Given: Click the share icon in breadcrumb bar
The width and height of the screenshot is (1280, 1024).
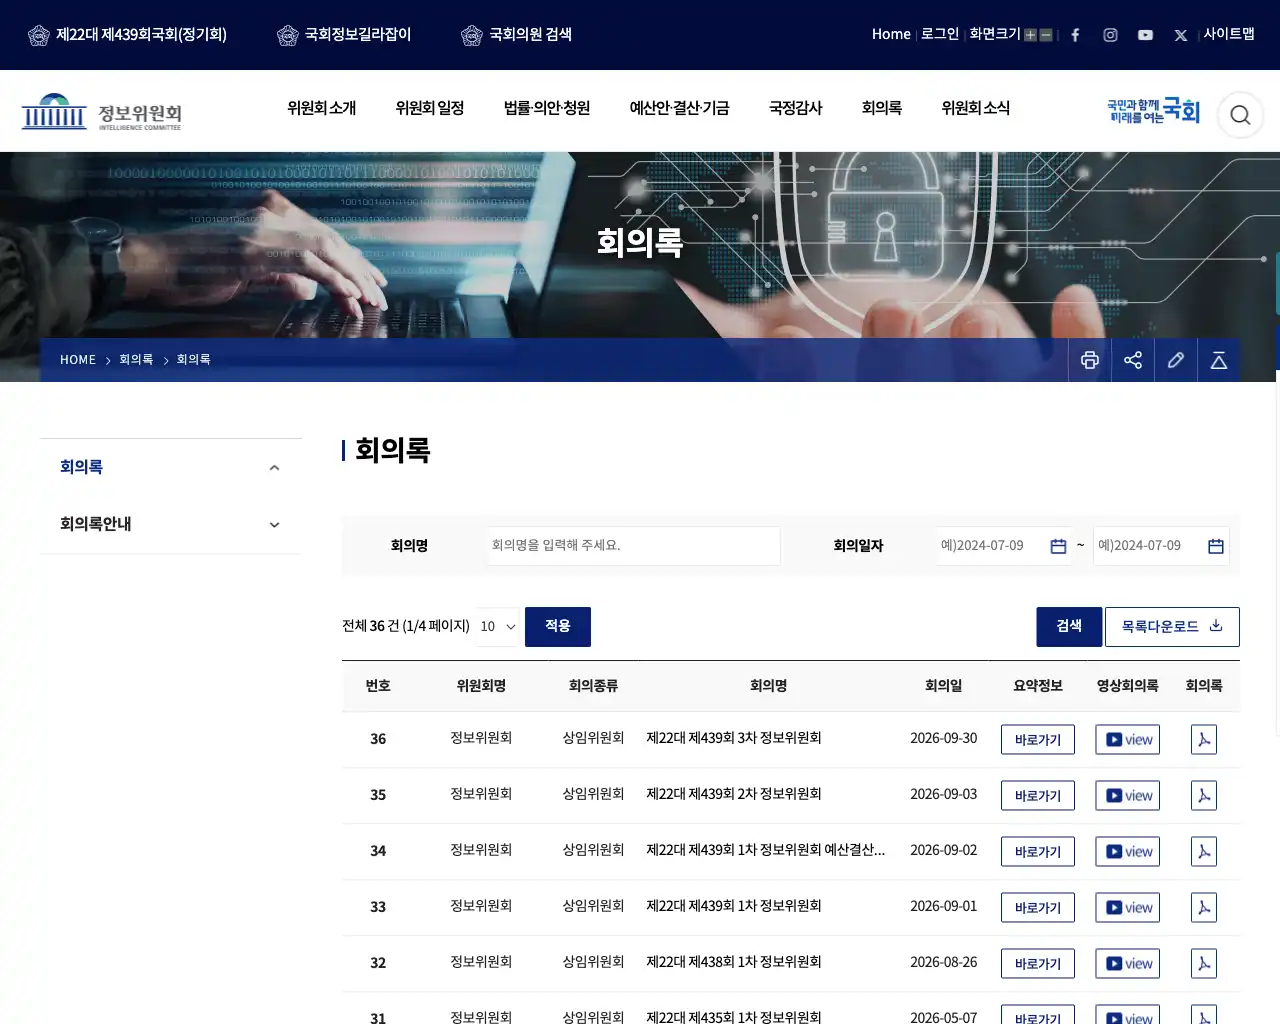Looking at the screenshot, I should [1133, 360].
